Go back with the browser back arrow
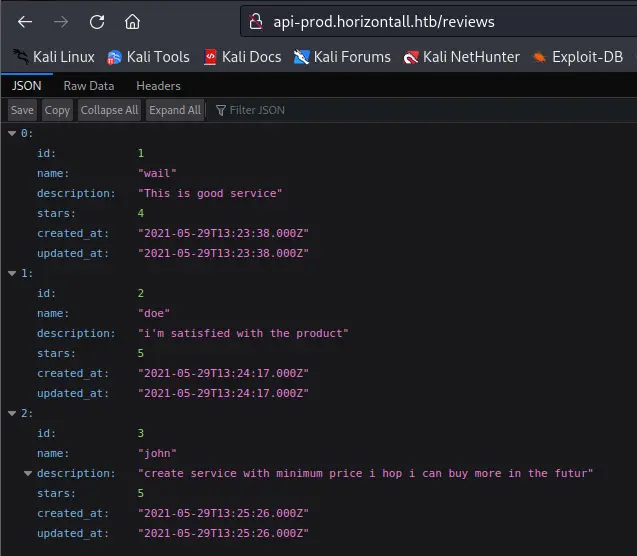This screenshot has width=637, height=556. [25, 22]
